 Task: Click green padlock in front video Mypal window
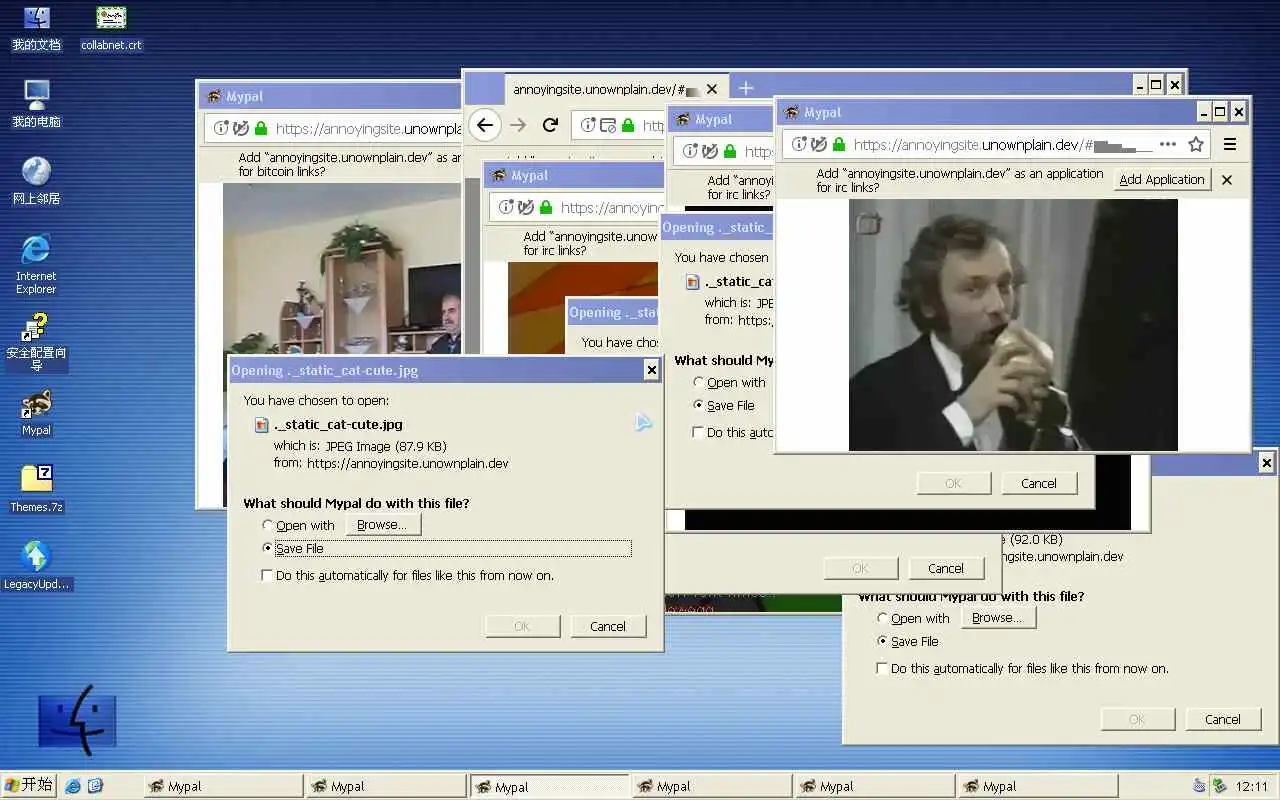[x=839, y=145]
